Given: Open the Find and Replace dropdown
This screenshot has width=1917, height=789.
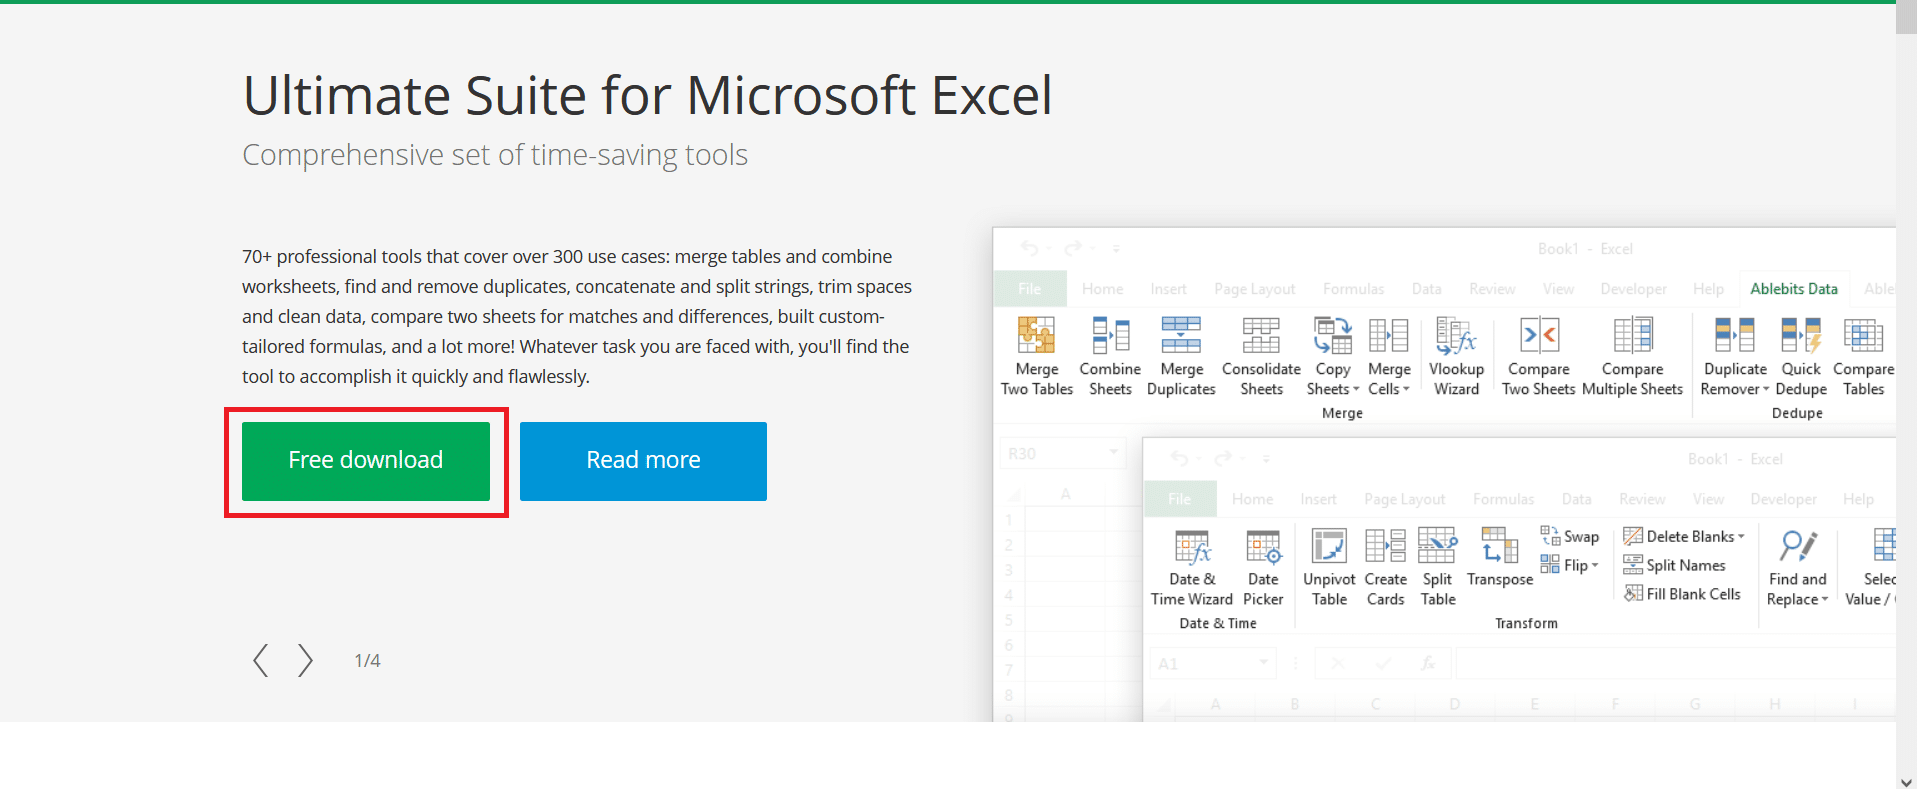Looking at the screenshot, I should (1797, 567).
